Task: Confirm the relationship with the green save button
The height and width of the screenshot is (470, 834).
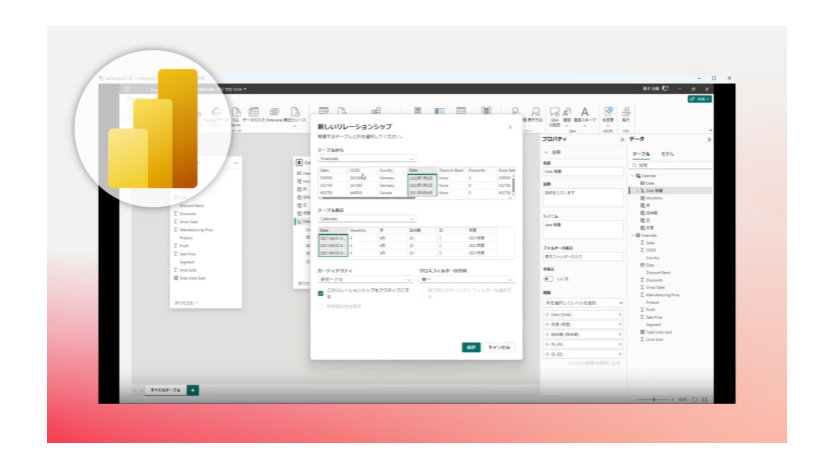Action: click(471, 347)
